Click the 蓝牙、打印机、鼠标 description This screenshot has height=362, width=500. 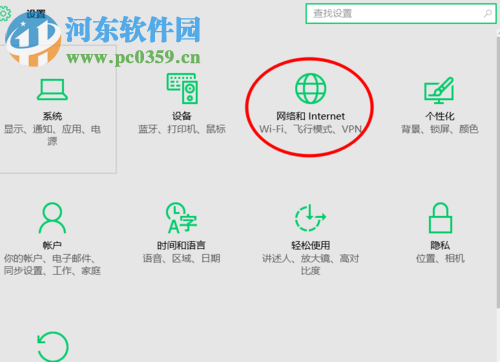coord(182,129)
